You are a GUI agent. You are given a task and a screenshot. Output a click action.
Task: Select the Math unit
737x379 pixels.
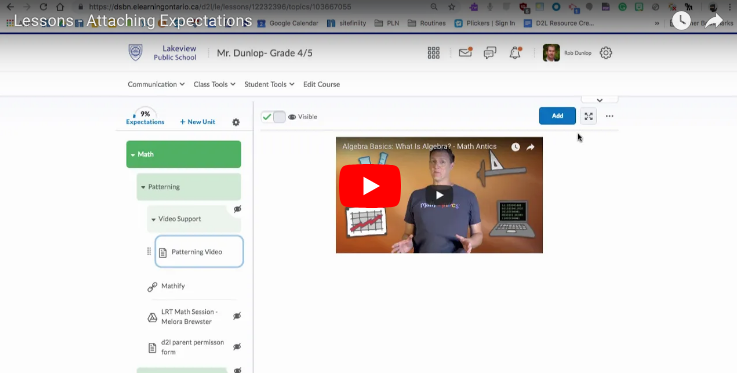(183, 154)
